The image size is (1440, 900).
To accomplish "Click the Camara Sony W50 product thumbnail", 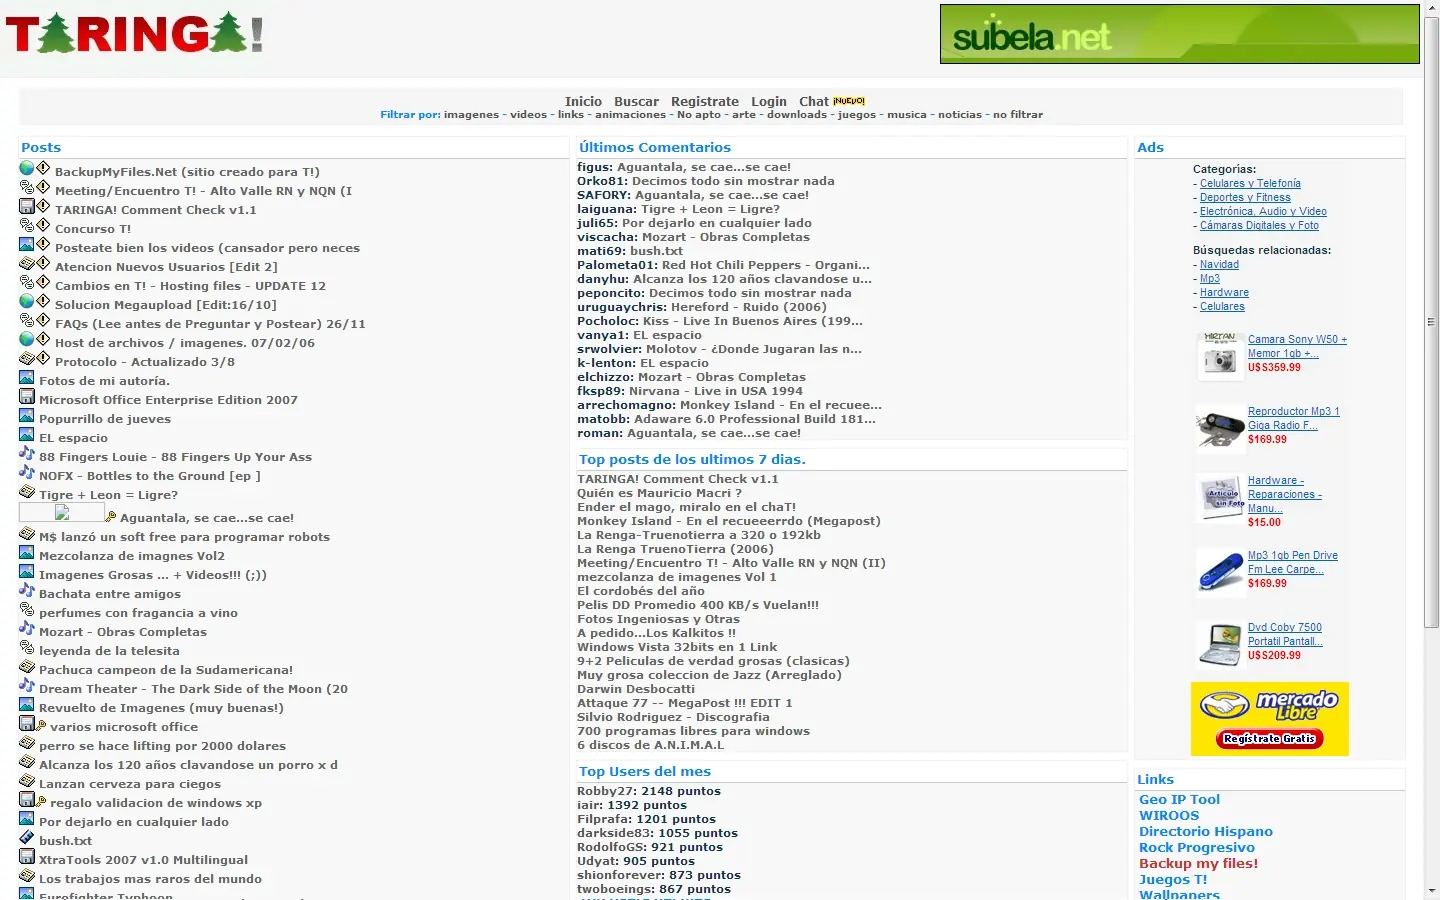I will (x=1220, y=356).
